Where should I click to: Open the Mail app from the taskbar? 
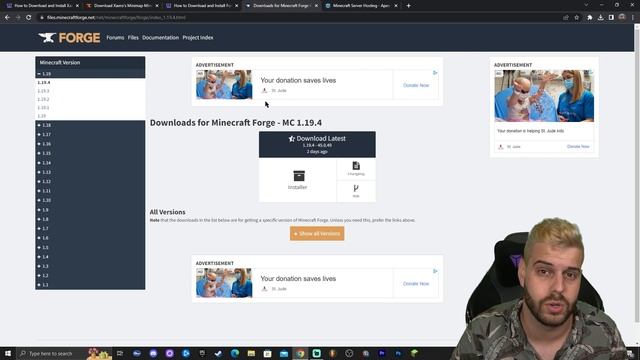point(284,353)
